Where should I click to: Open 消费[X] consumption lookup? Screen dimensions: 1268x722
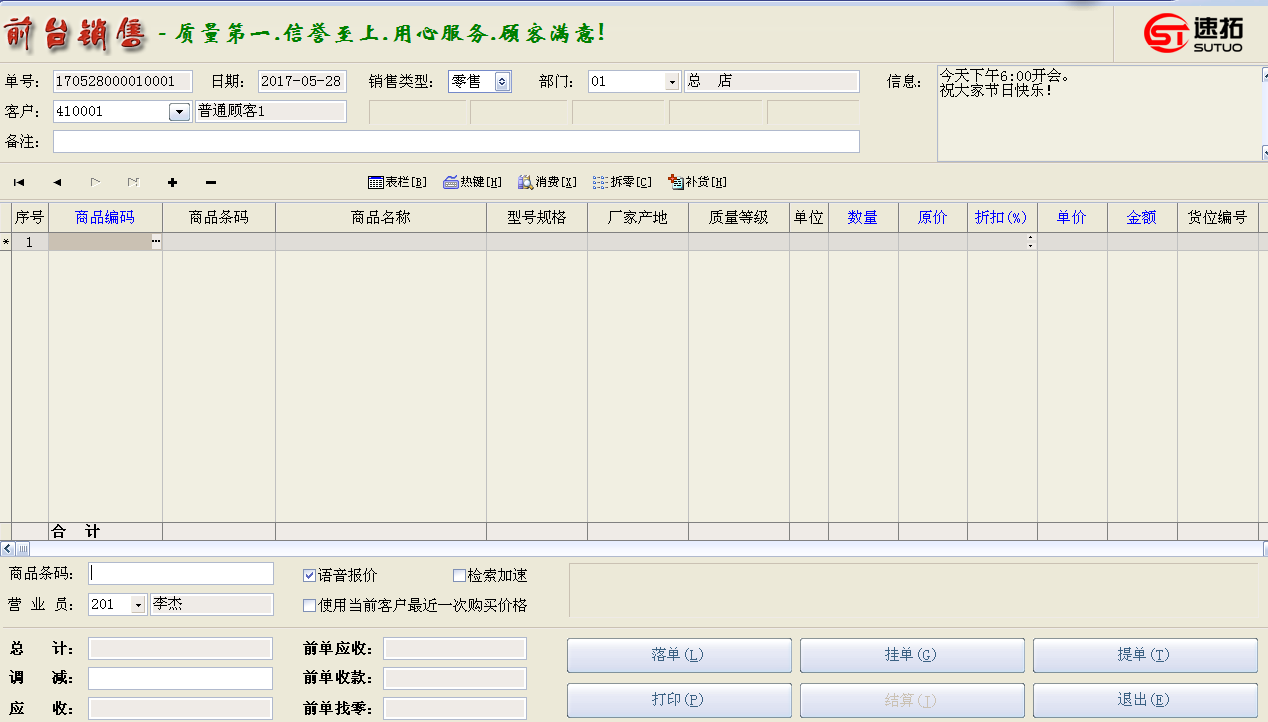(547, 182)
